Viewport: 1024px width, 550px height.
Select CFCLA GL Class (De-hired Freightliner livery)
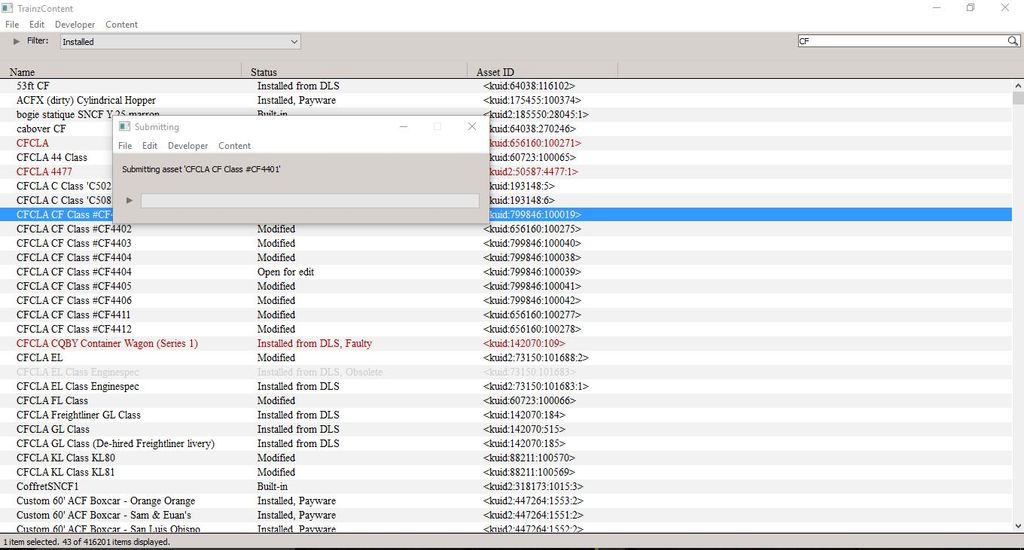pos(506,444)
